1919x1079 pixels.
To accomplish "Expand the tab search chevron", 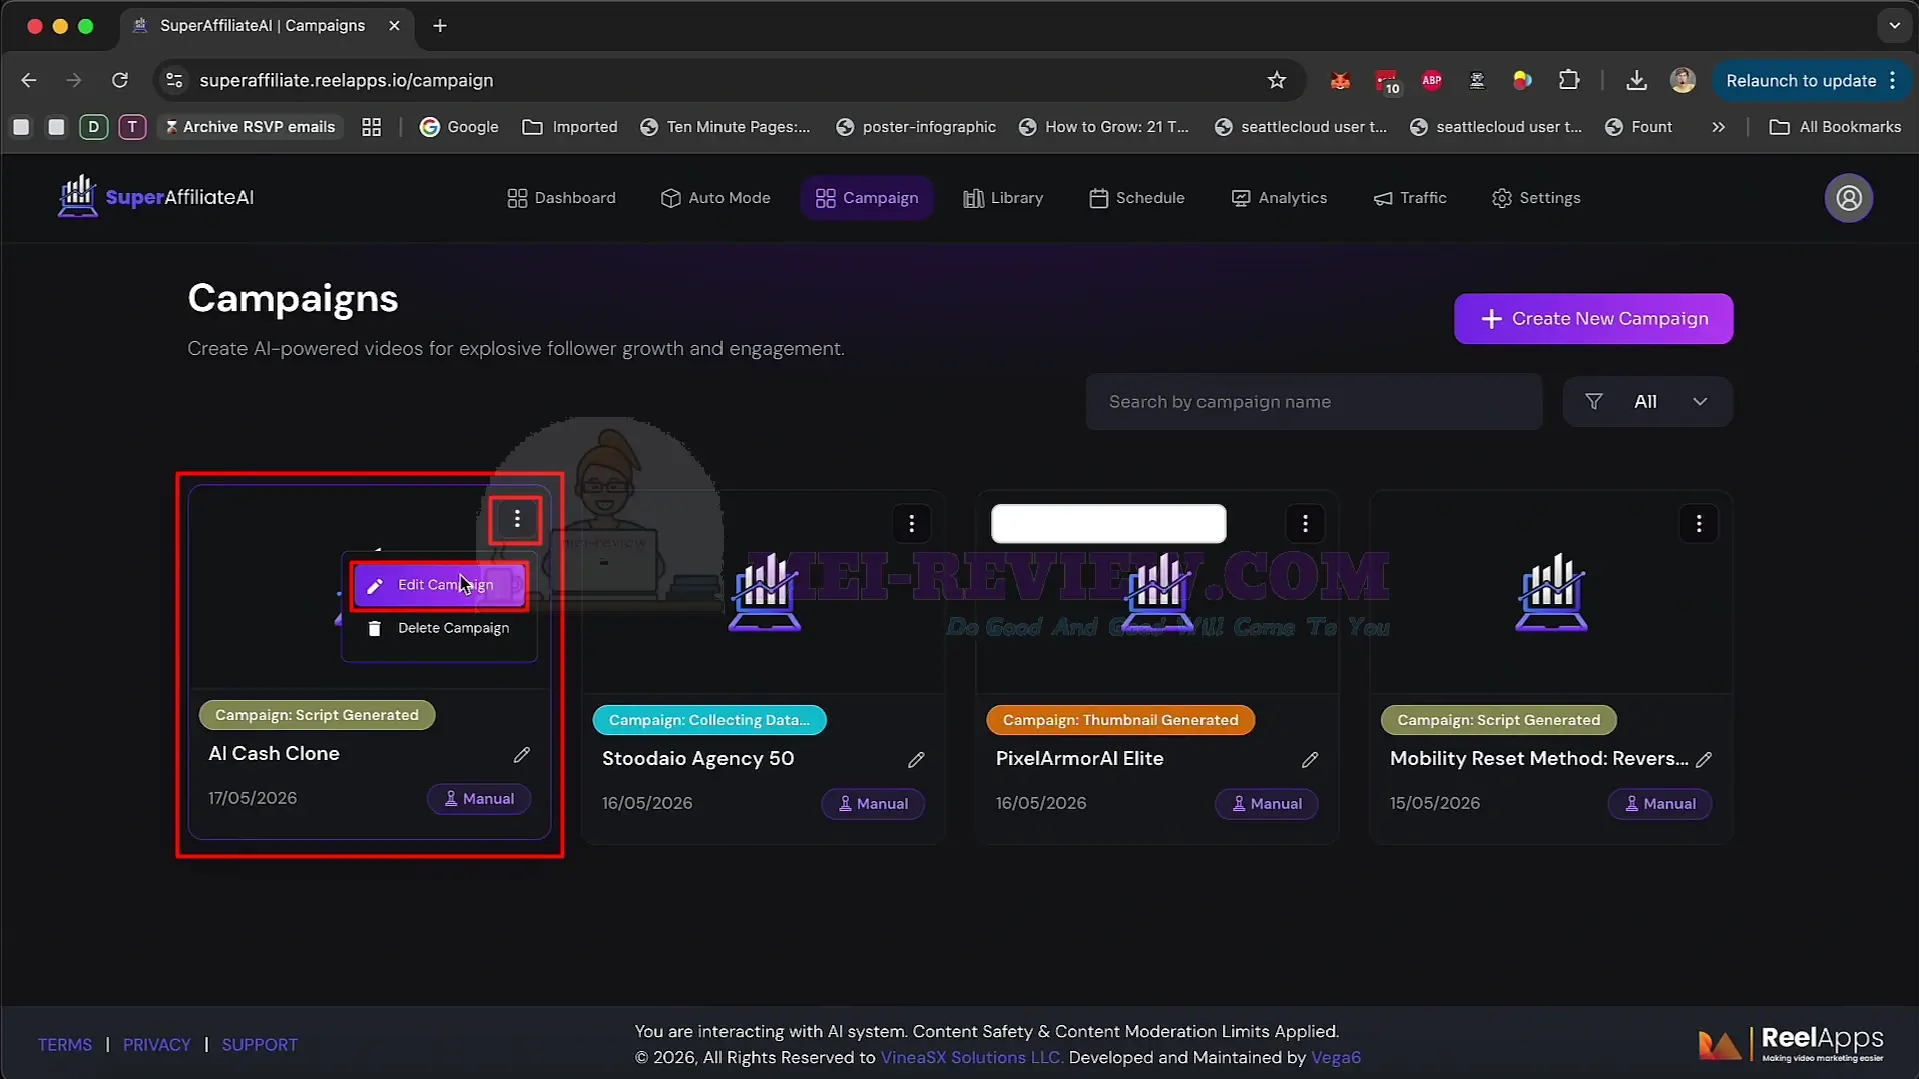I will click(1894, 26).
